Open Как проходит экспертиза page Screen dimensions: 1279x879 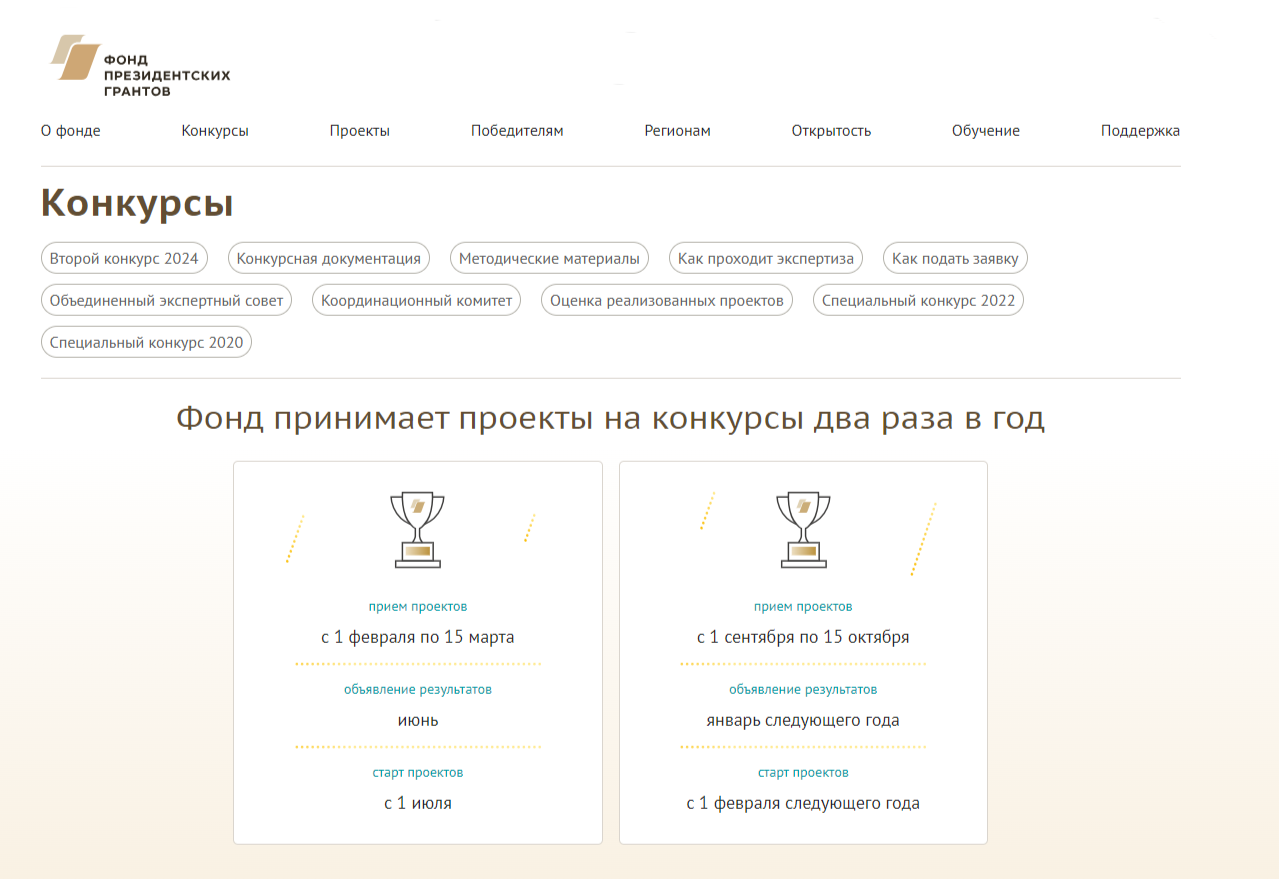[x=766, y=259]
